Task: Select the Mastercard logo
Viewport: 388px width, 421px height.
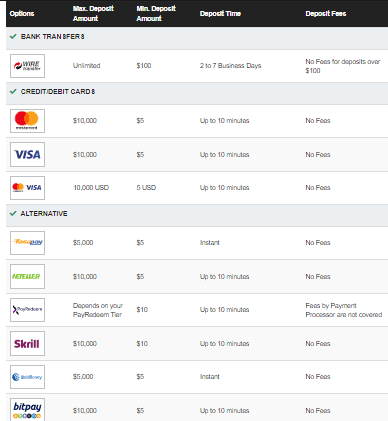Action: tap(27, 121)
